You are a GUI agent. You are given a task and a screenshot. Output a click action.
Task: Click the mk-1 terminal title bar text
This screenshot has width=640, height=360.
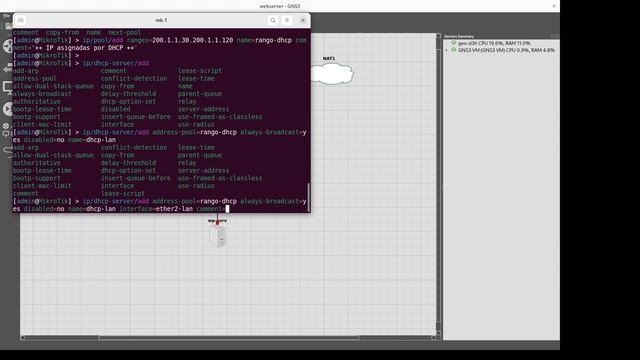click(161, 20)
